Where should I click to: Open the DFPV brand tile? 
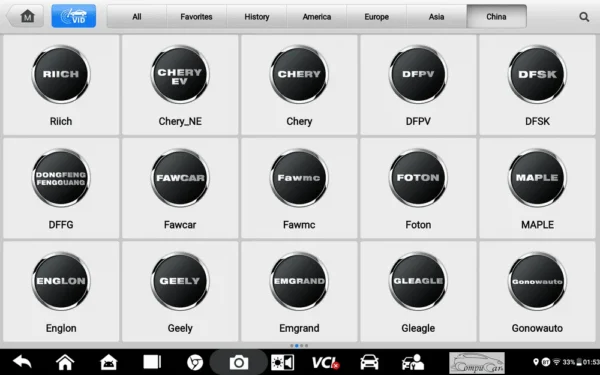pos(418,75)
